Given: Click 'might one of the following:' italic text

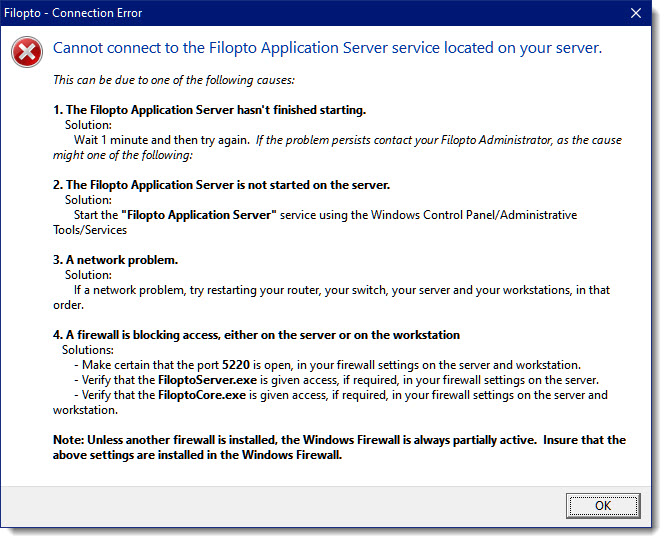Looking at the screenshot, I should pyautogui.click(x=123, y=155).
